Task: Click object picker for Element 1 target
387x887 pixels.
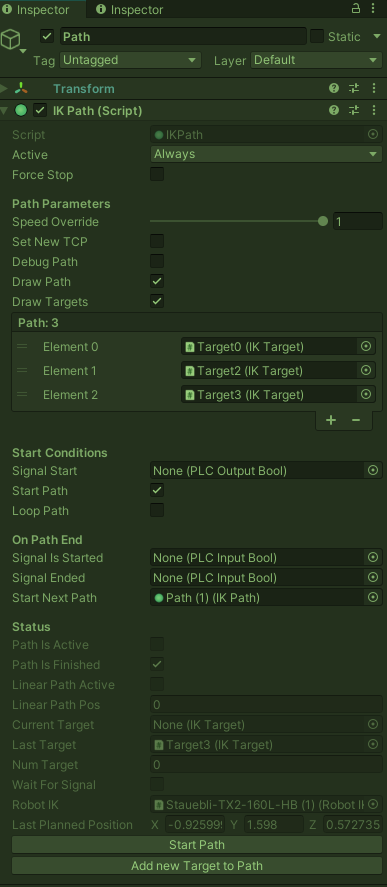Action: click(x=366, y=371)
